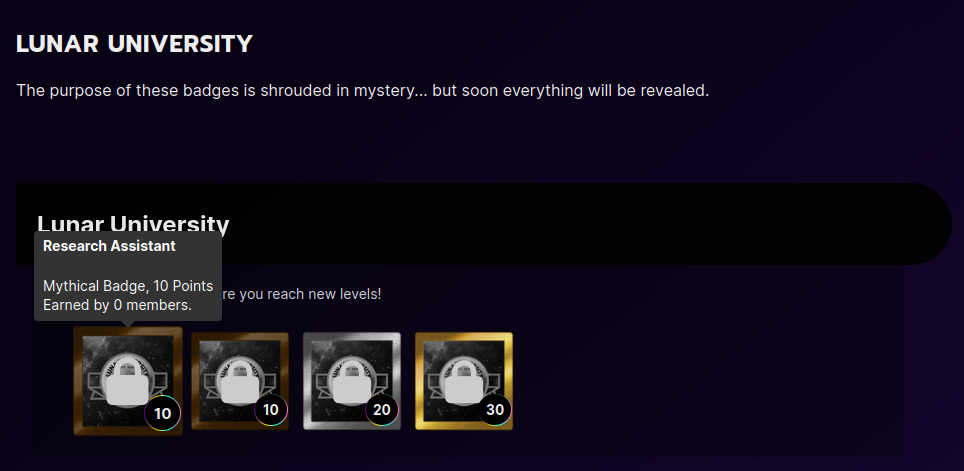Select the silver-framed locked badge
The image size is (964, 471).
click(x=352, y=381)
